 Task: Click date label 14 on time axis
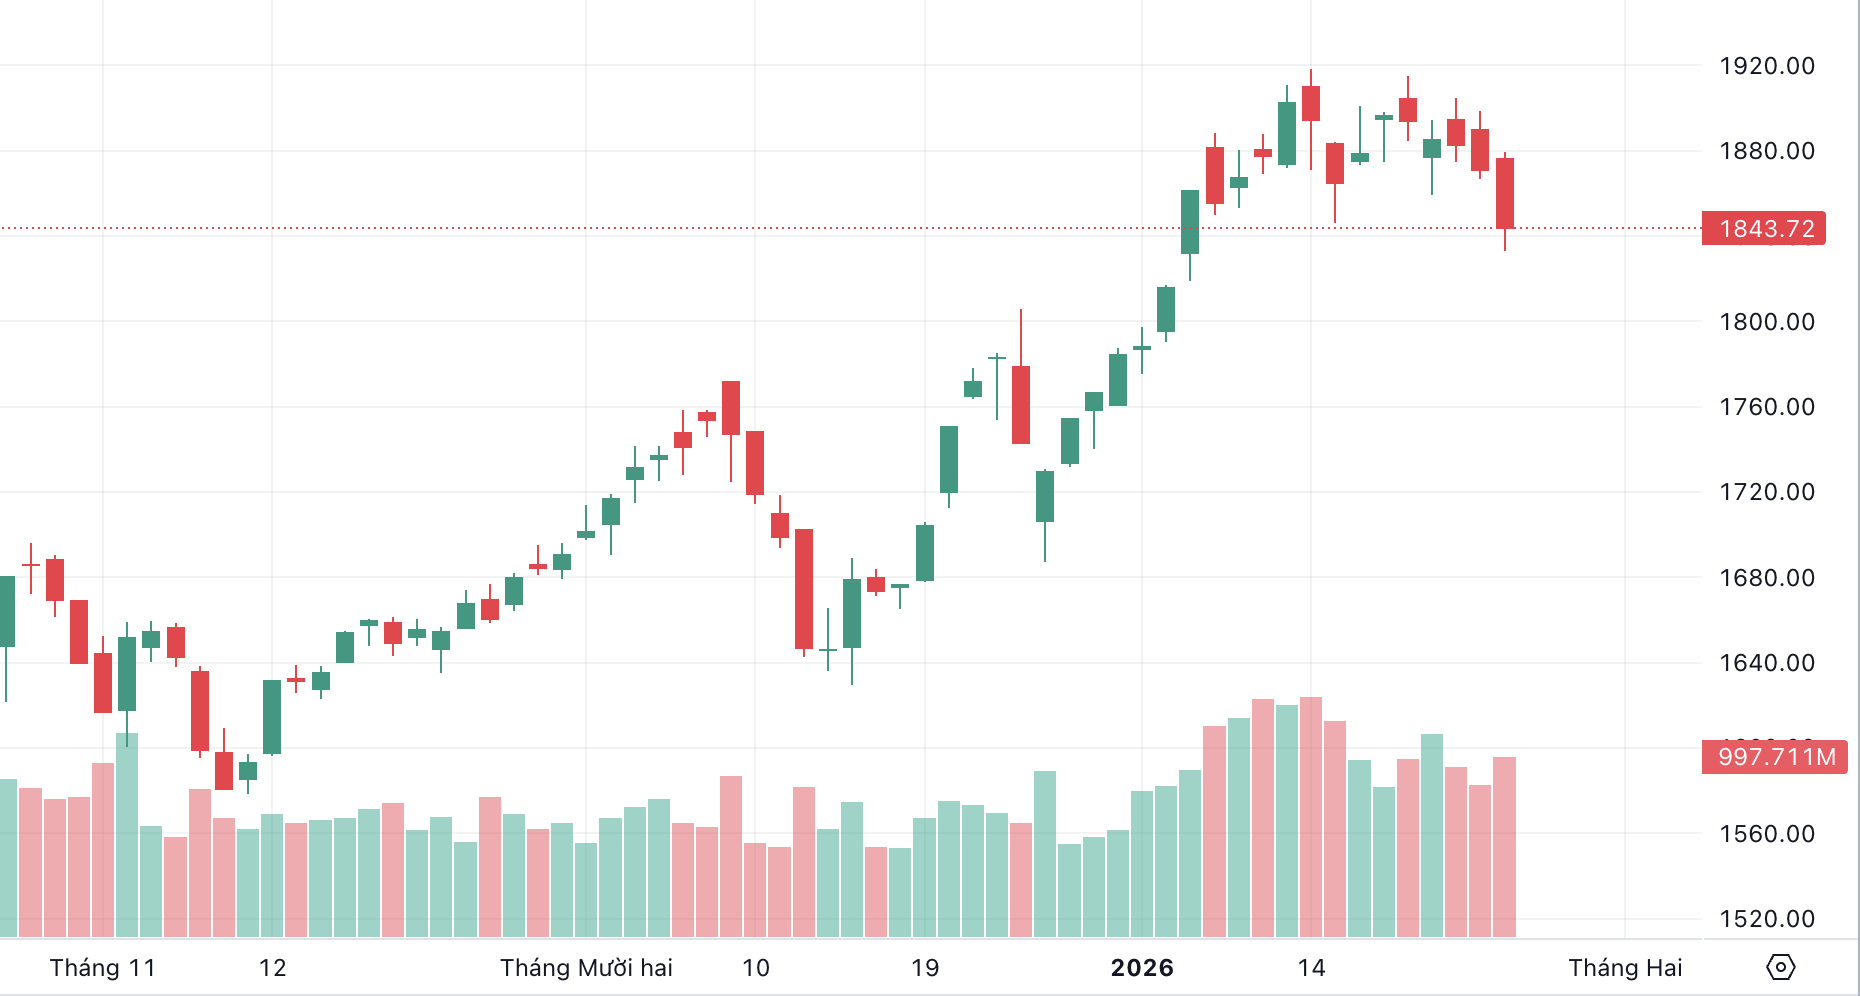tap(1311, 968)
